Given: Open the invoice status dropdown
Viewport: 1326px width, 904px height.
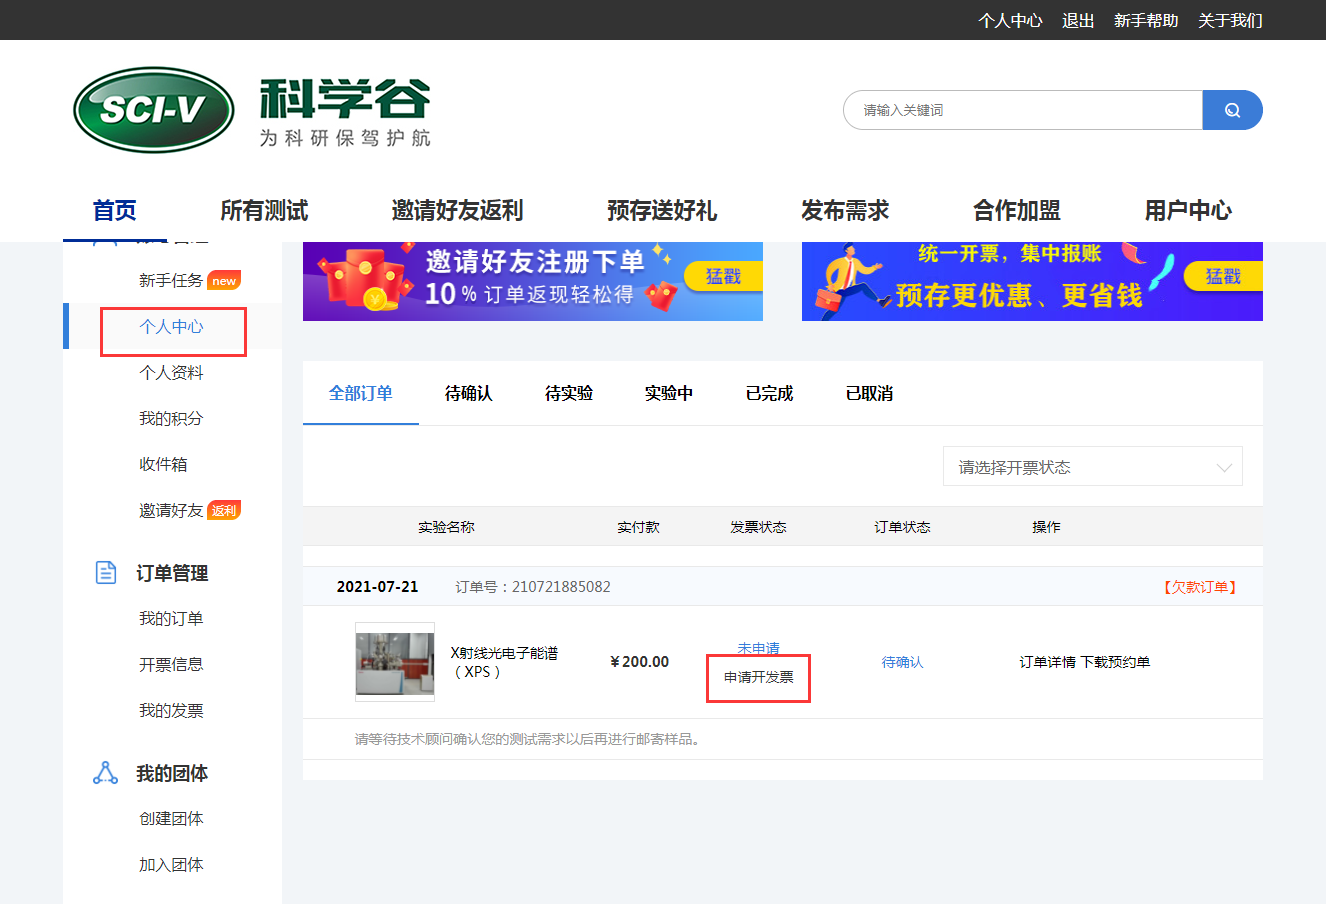Looking at the screenshot, I should 1092,467.
